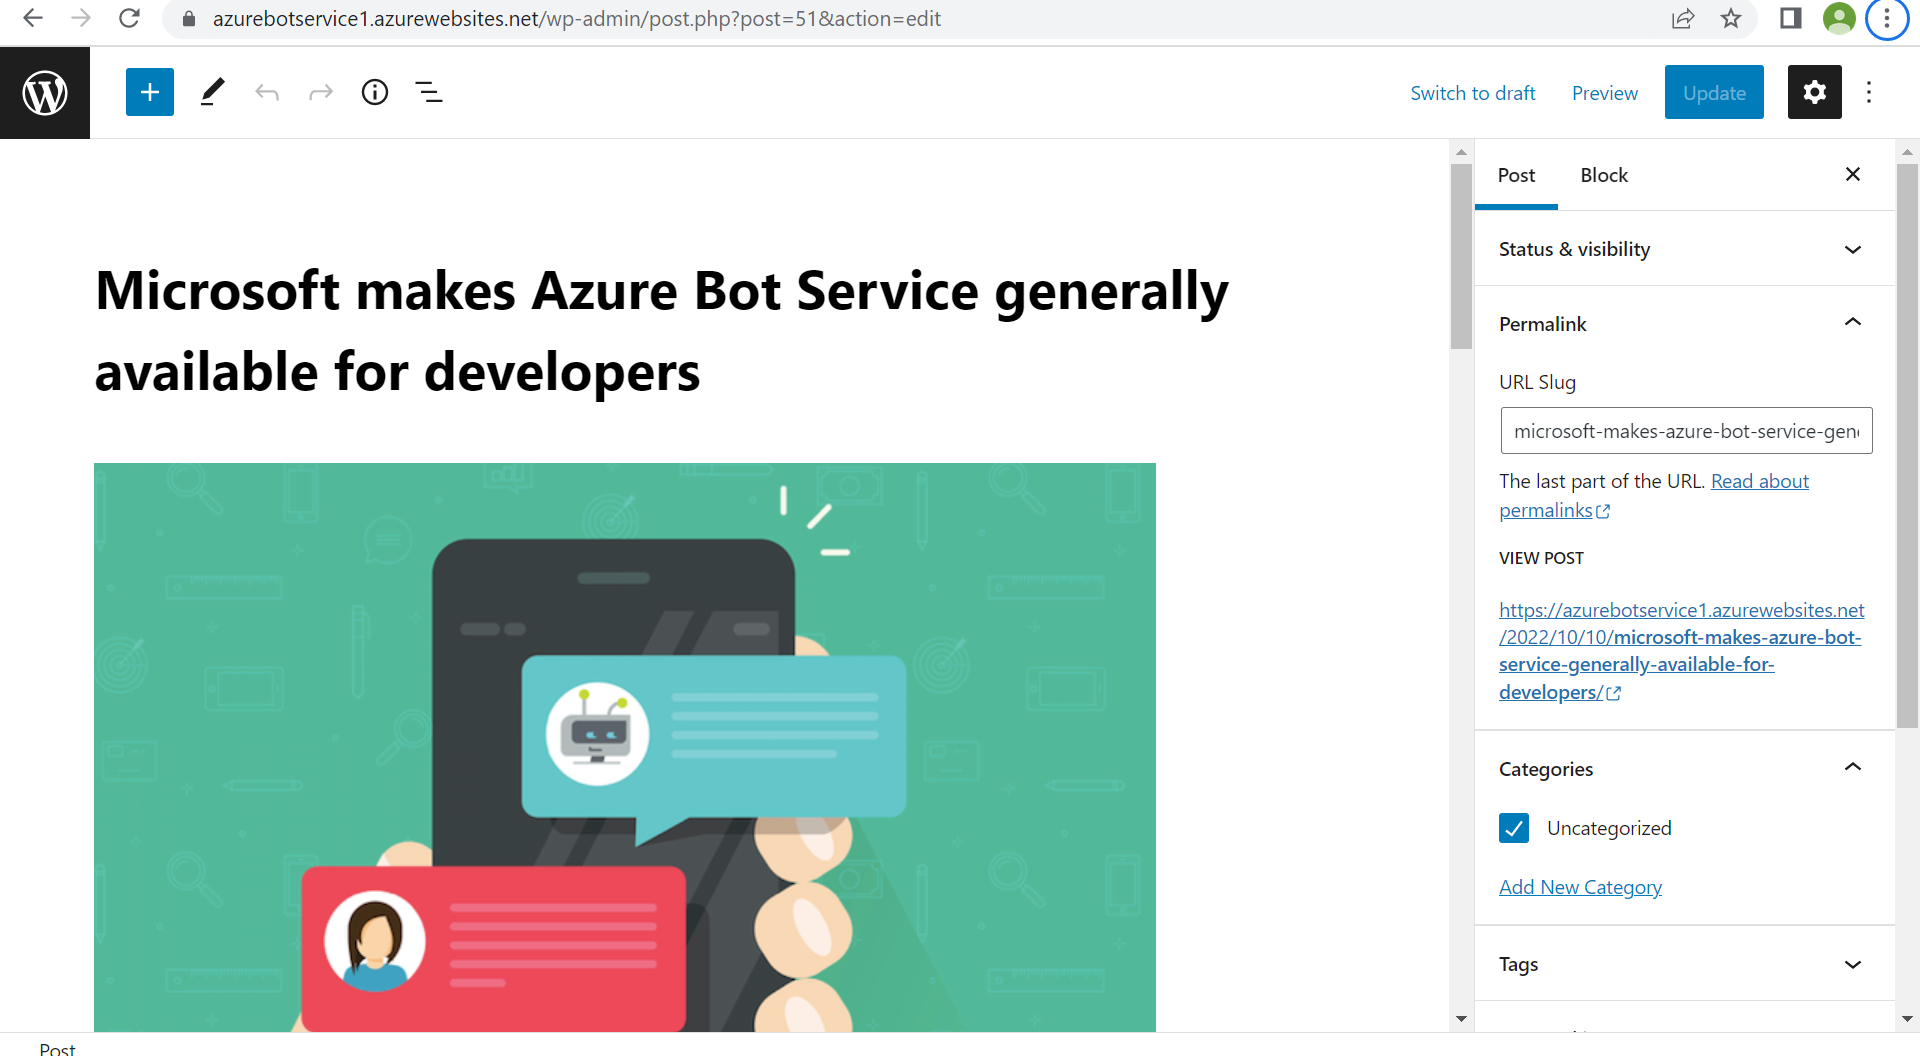
Task: Select the chatbot featured image block
Action: tap(625, 747)
